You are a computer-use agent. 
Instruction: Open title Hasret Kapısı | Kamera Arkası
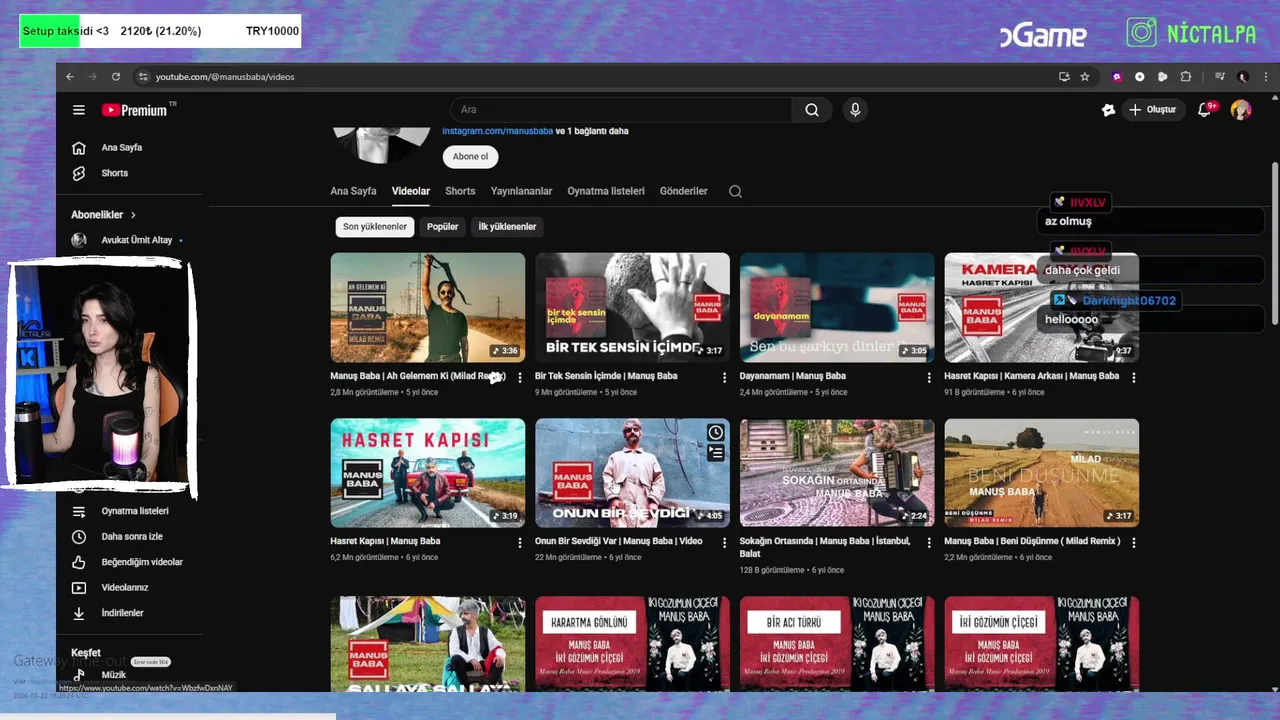point(1031,376)
